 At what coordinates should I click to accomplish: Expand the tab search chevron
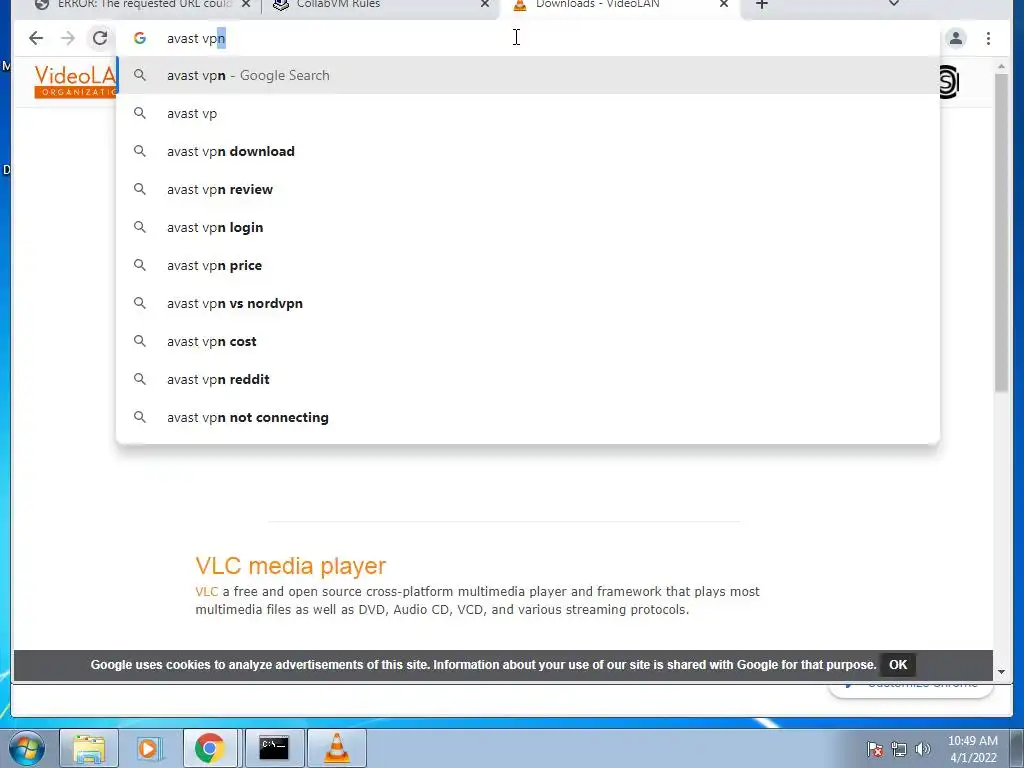coord(894,3)
